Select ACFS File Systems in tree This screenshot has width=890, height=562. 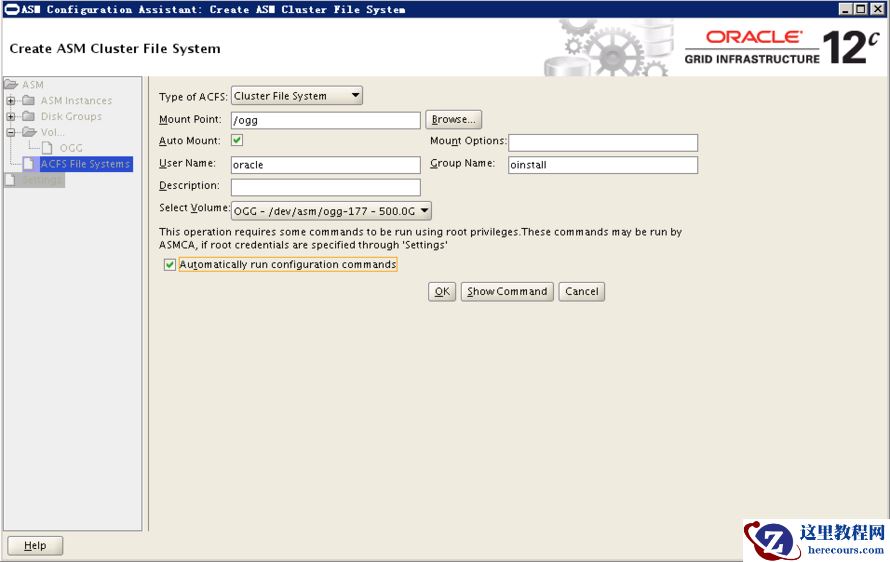86,164
